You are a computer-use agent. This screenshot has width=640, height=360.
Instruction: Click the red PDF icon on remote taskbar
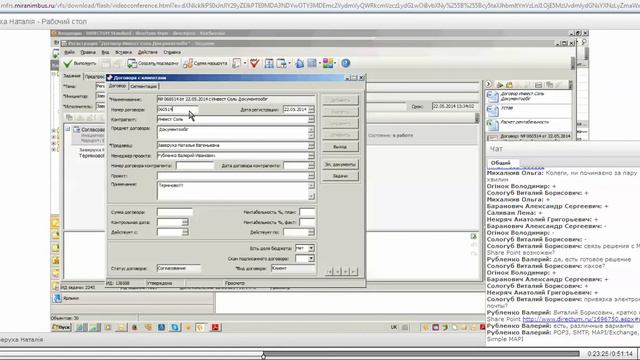point(216,327)
